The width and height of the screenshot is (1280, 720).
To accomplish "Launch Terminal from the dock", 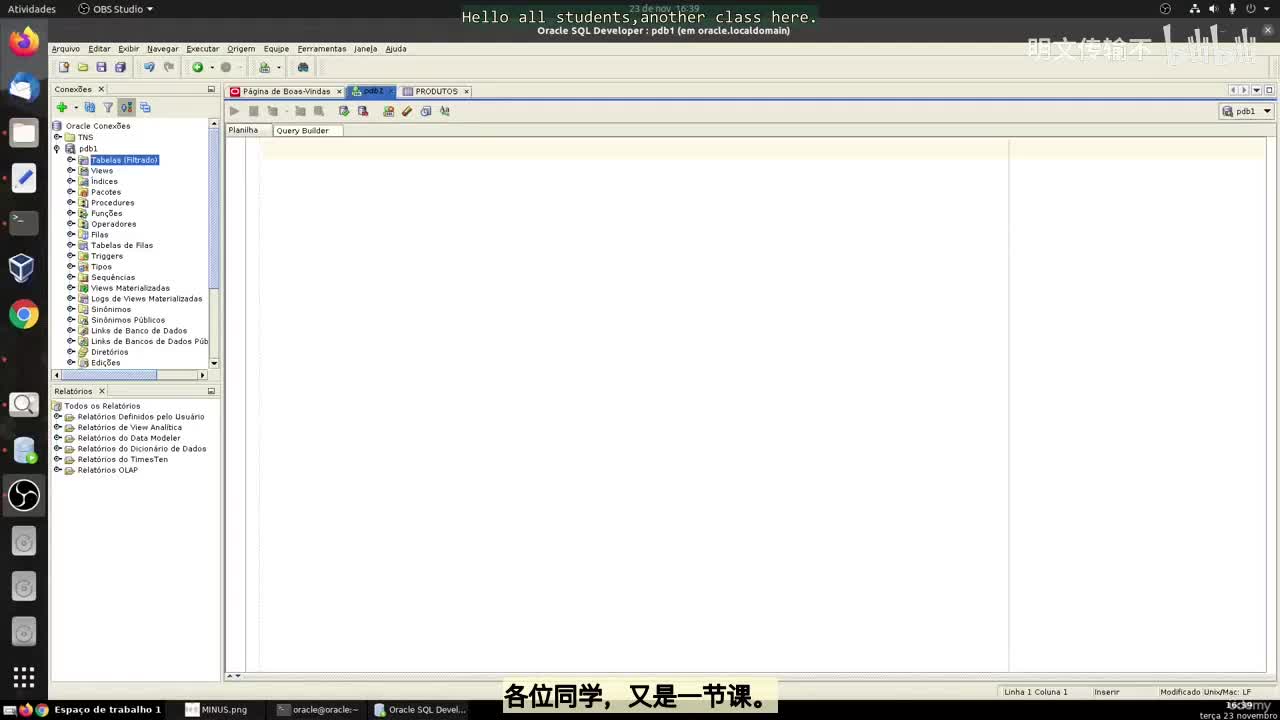I will [24, 222].
